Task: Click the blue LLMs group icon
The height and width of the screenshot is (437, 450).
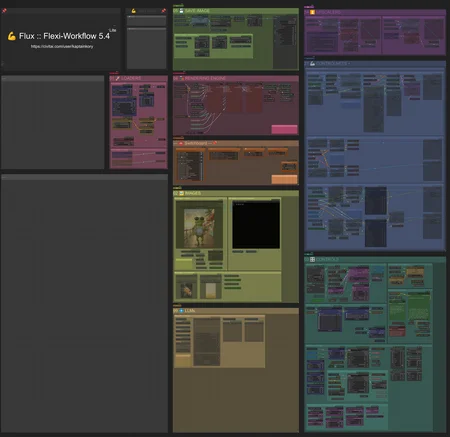Action: pyautogui.click(x=181, y=311)
